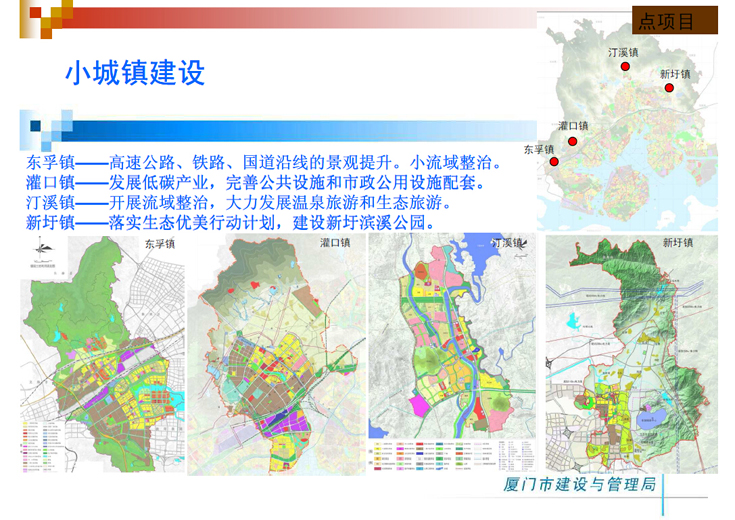This screenshot has width=735, height=520.
Task: Select the 灌口镇 land-use plan map
Action: click(x=288, y=345)
